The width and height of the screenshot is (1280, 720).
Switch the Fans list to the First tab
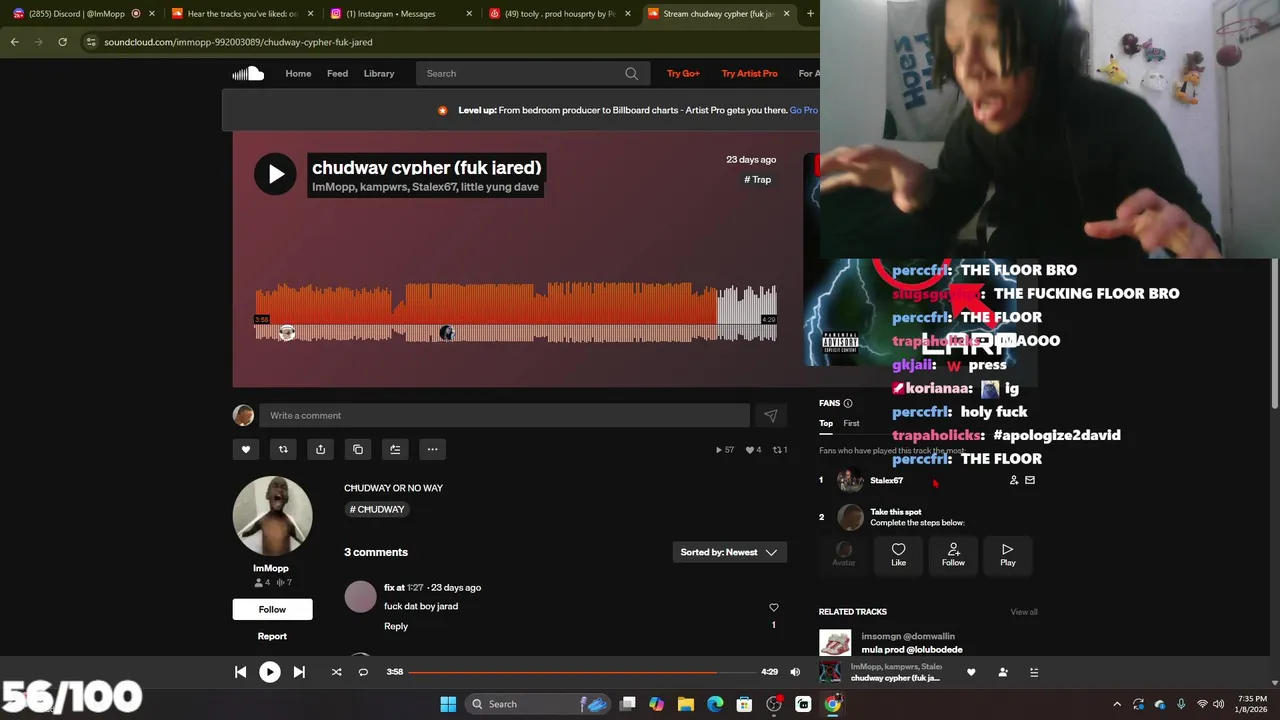pyautogui.click(x=851, y=423)
